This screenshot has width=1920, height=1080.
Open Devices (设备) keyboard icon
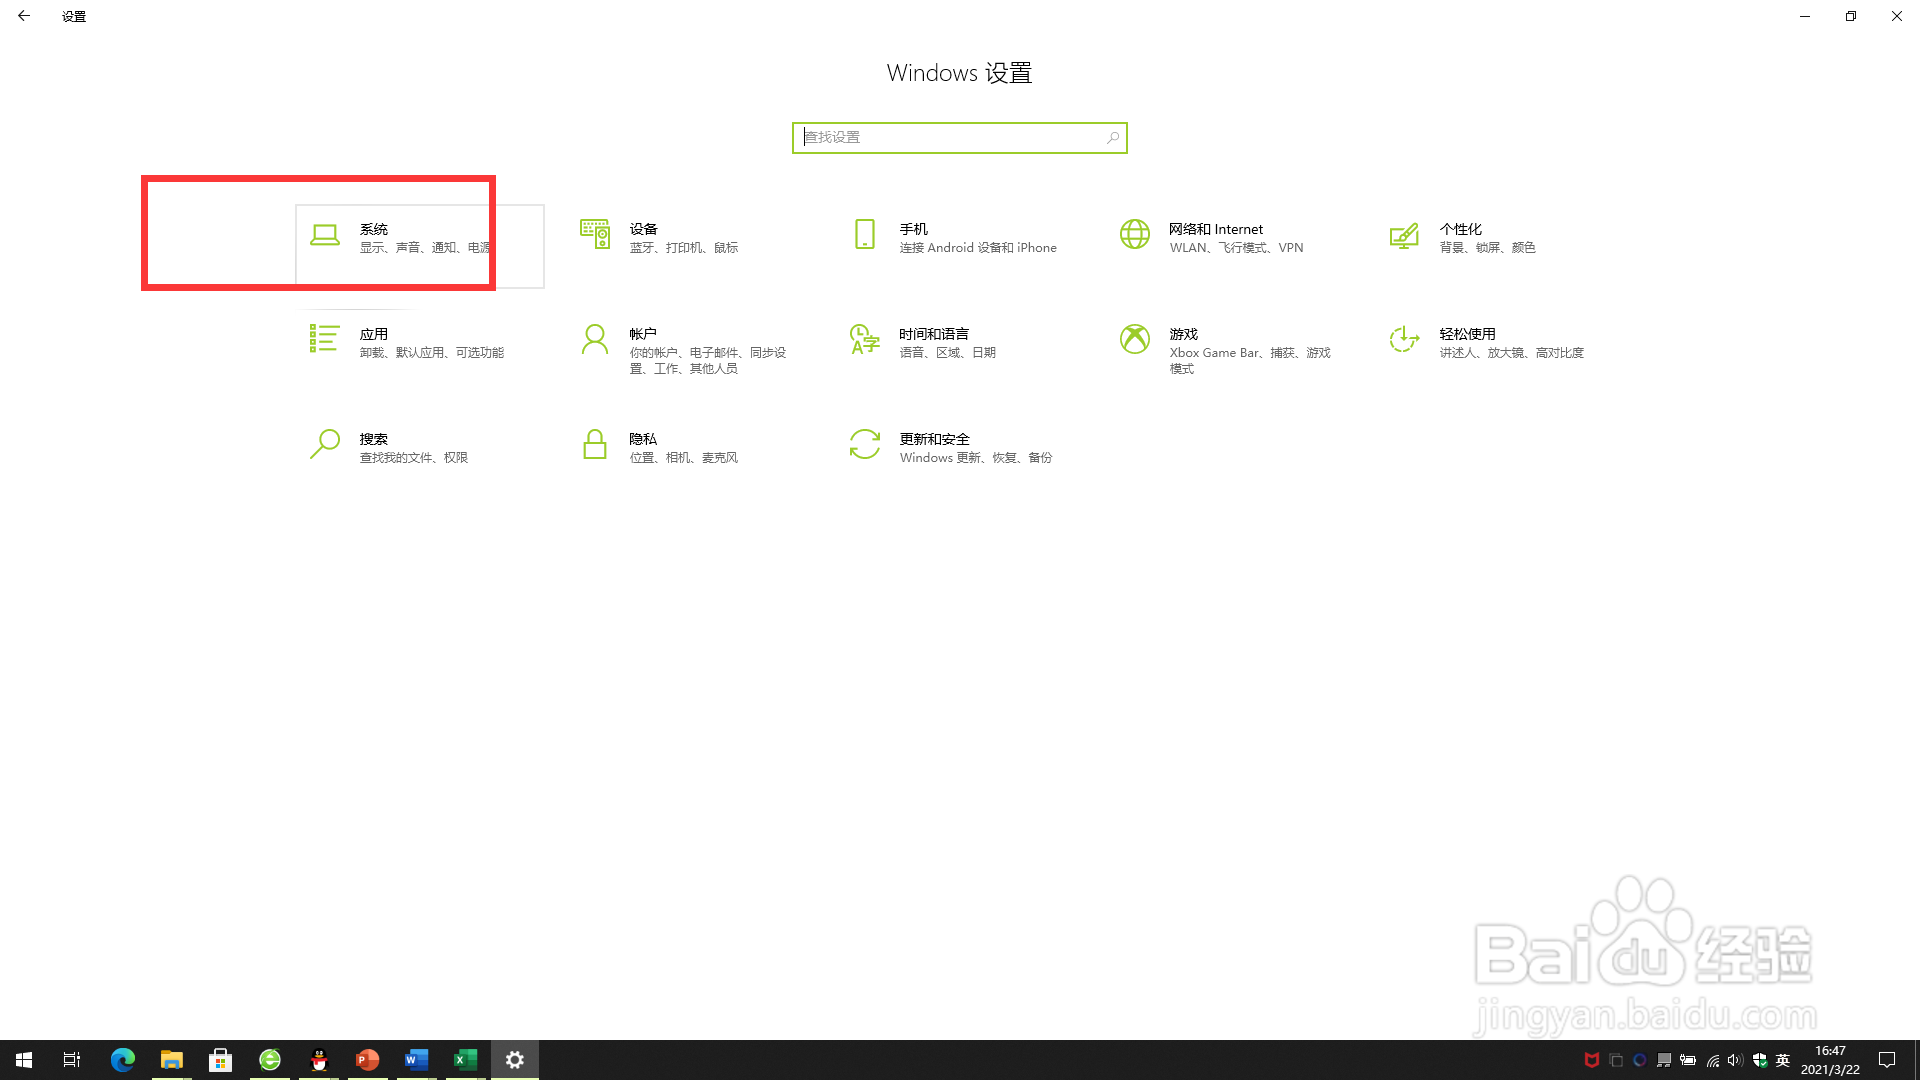(595, 235)
